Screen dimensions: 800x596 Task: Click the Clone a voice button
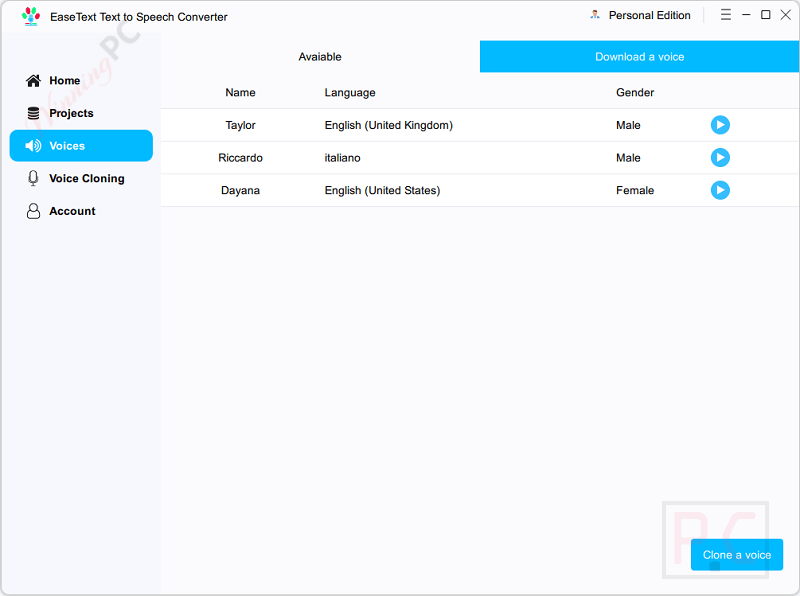737,555
